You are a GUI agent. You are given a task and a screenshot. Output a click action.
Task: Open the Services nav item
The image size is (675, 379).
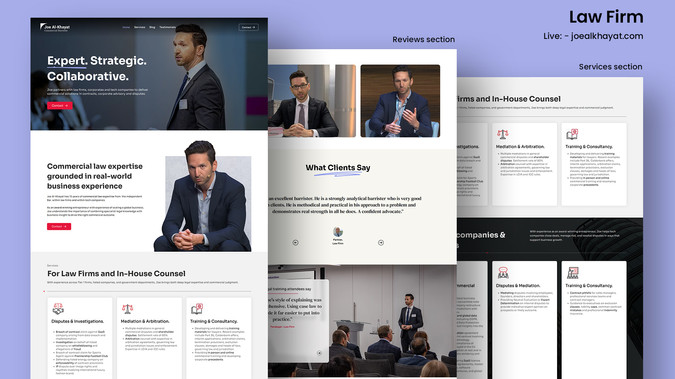click(139, 27)
